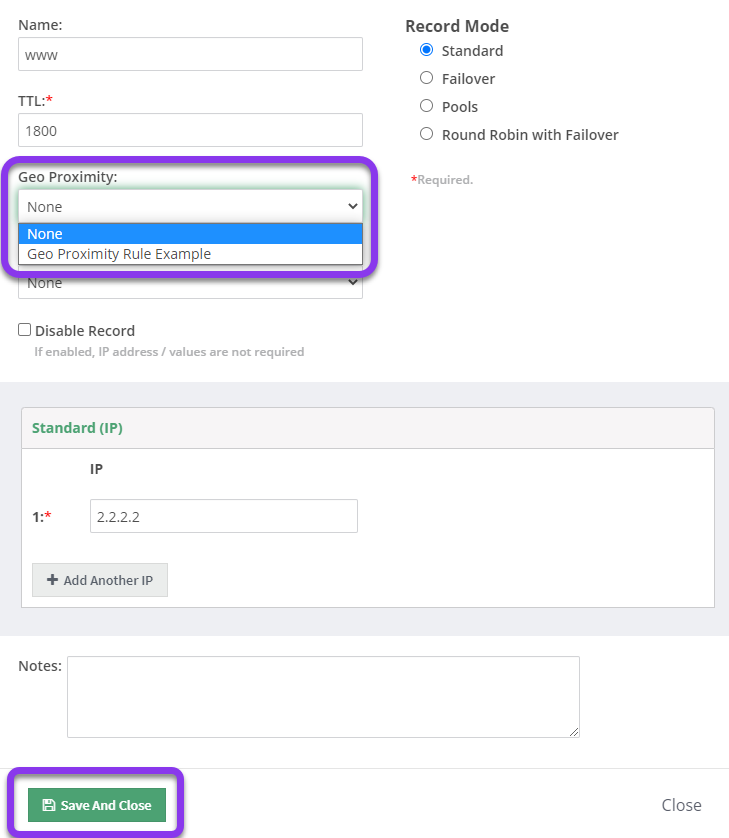Click the Add Another IP button
The height and width of the screenshot is (838, 729).
click(100, 580)
